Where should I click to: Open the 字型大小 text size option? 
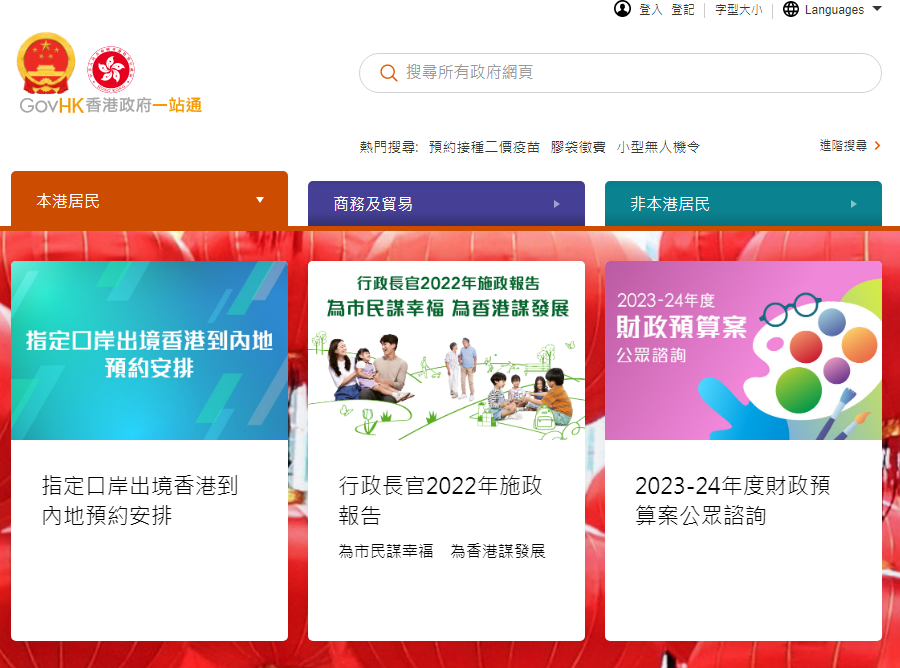[x=738, y=10]
